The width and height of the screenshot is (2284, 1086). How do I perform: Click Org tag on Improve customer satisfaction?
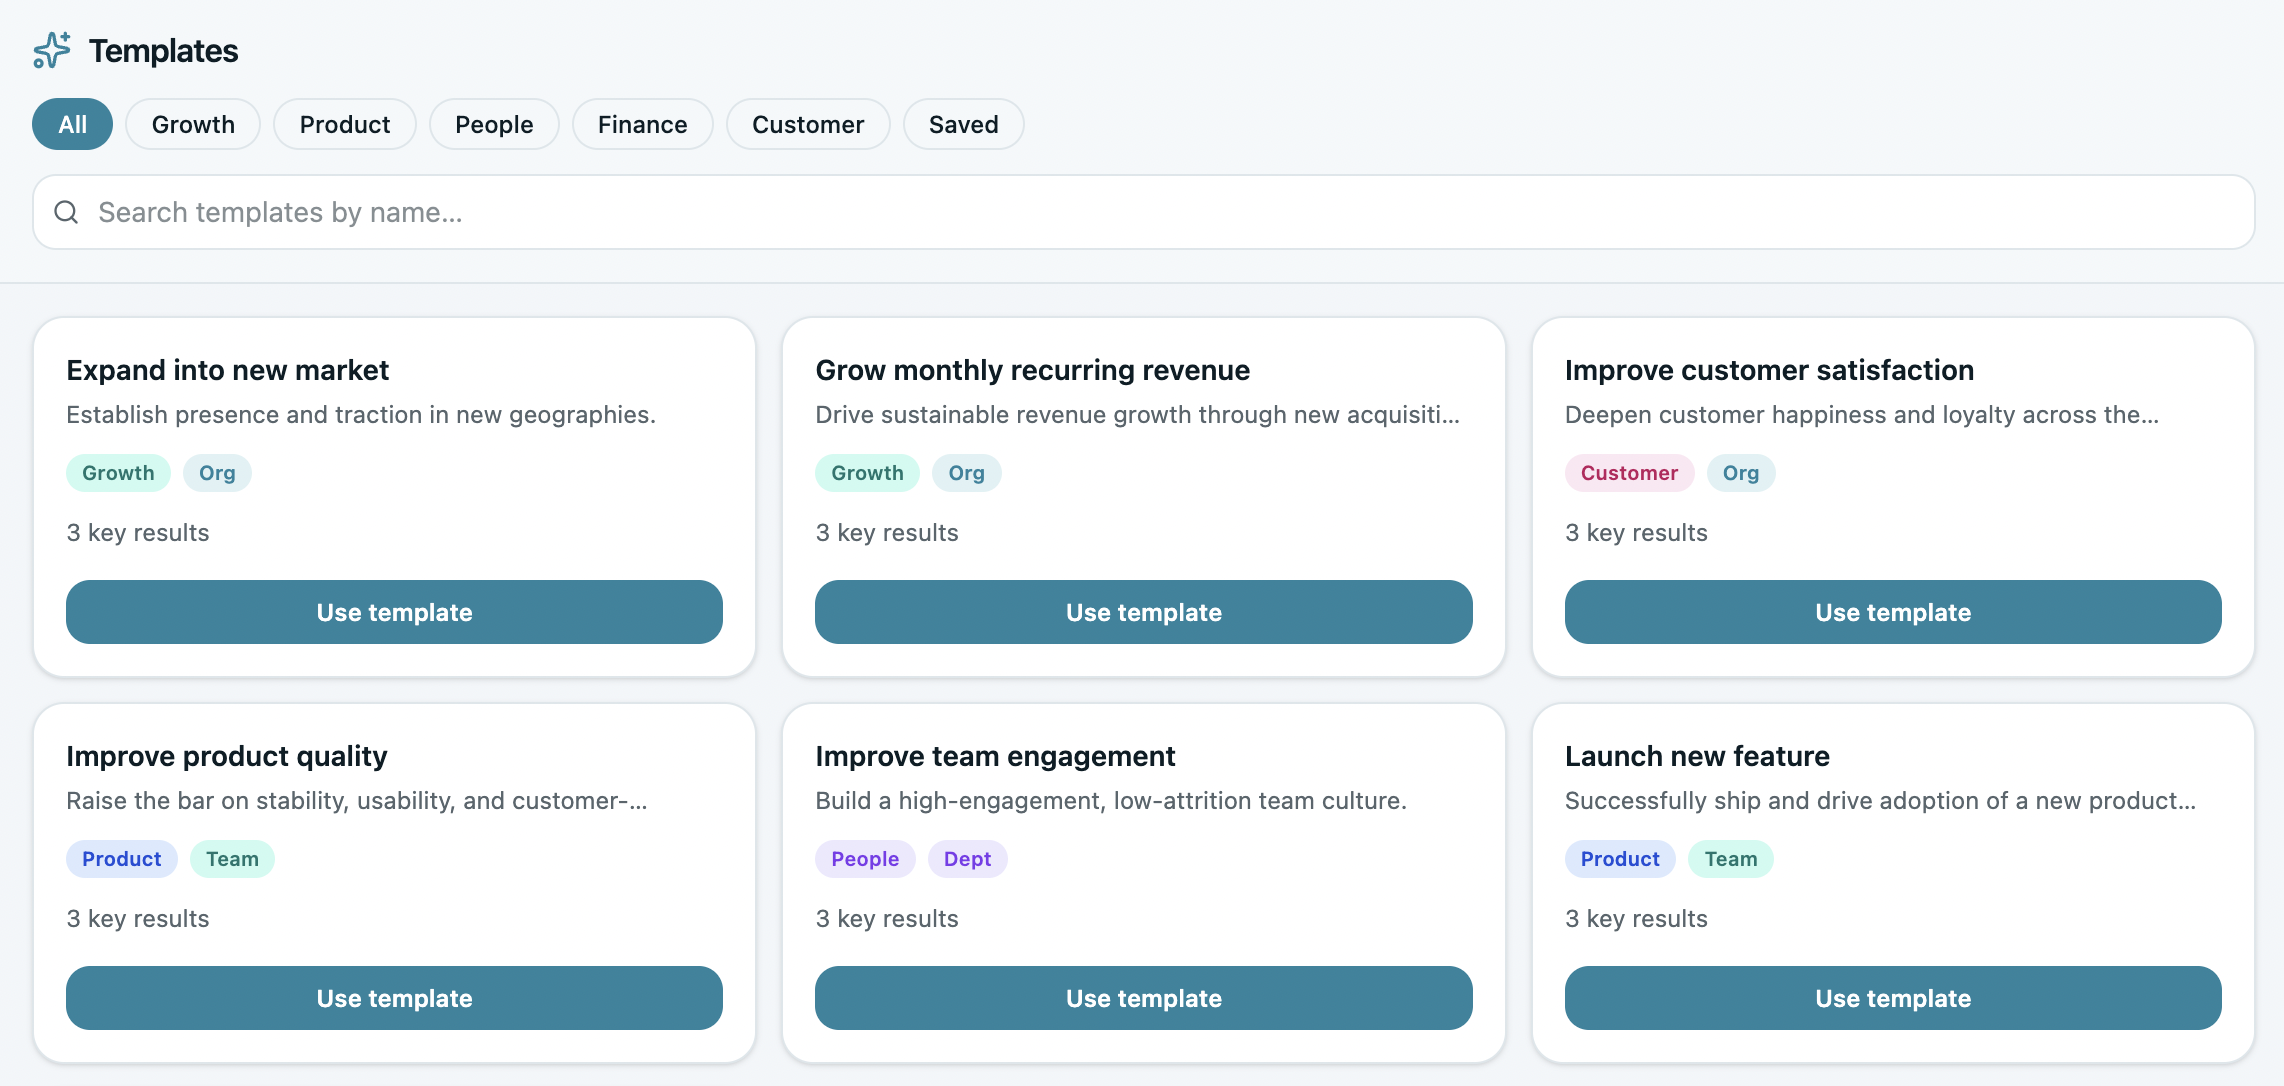tap(1740, 473)
